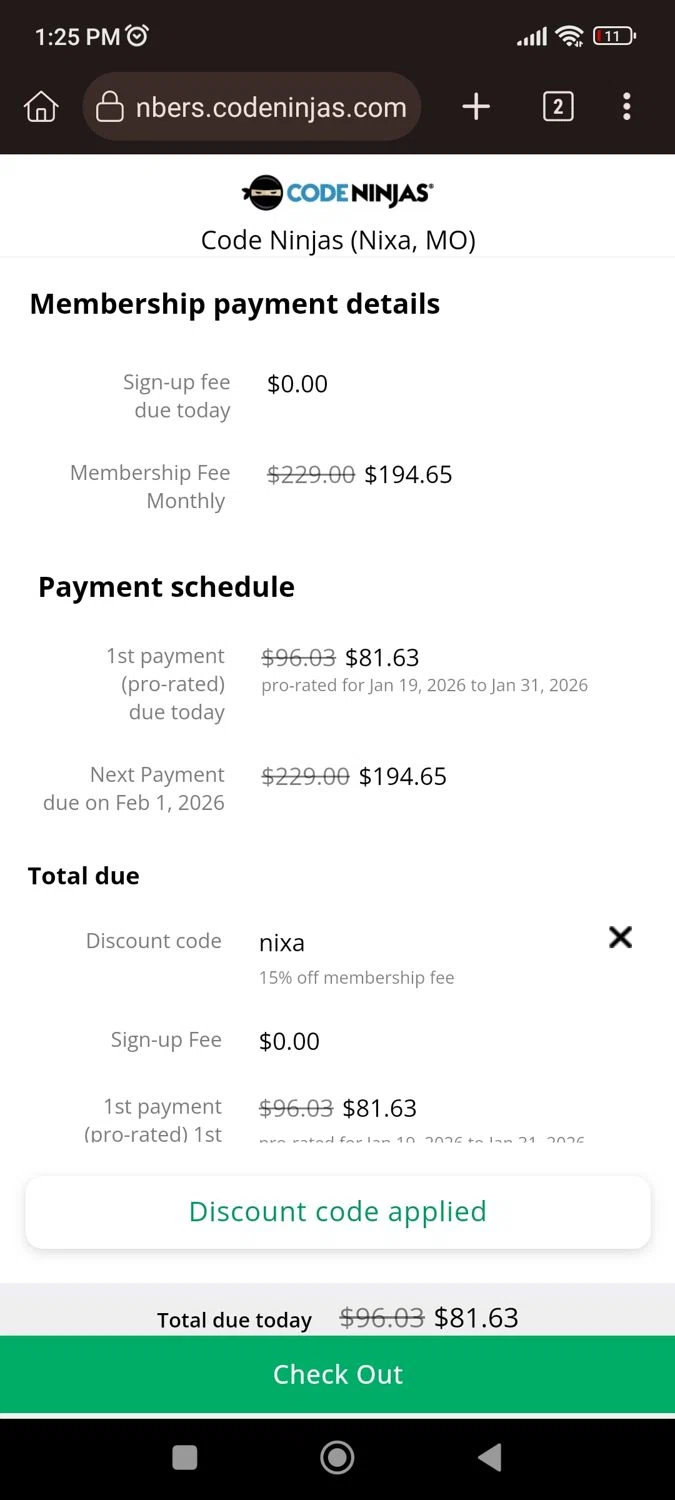Tap the codeninjas.com address bar
This screenshot has width=675, height=1500.
point(270,108)
